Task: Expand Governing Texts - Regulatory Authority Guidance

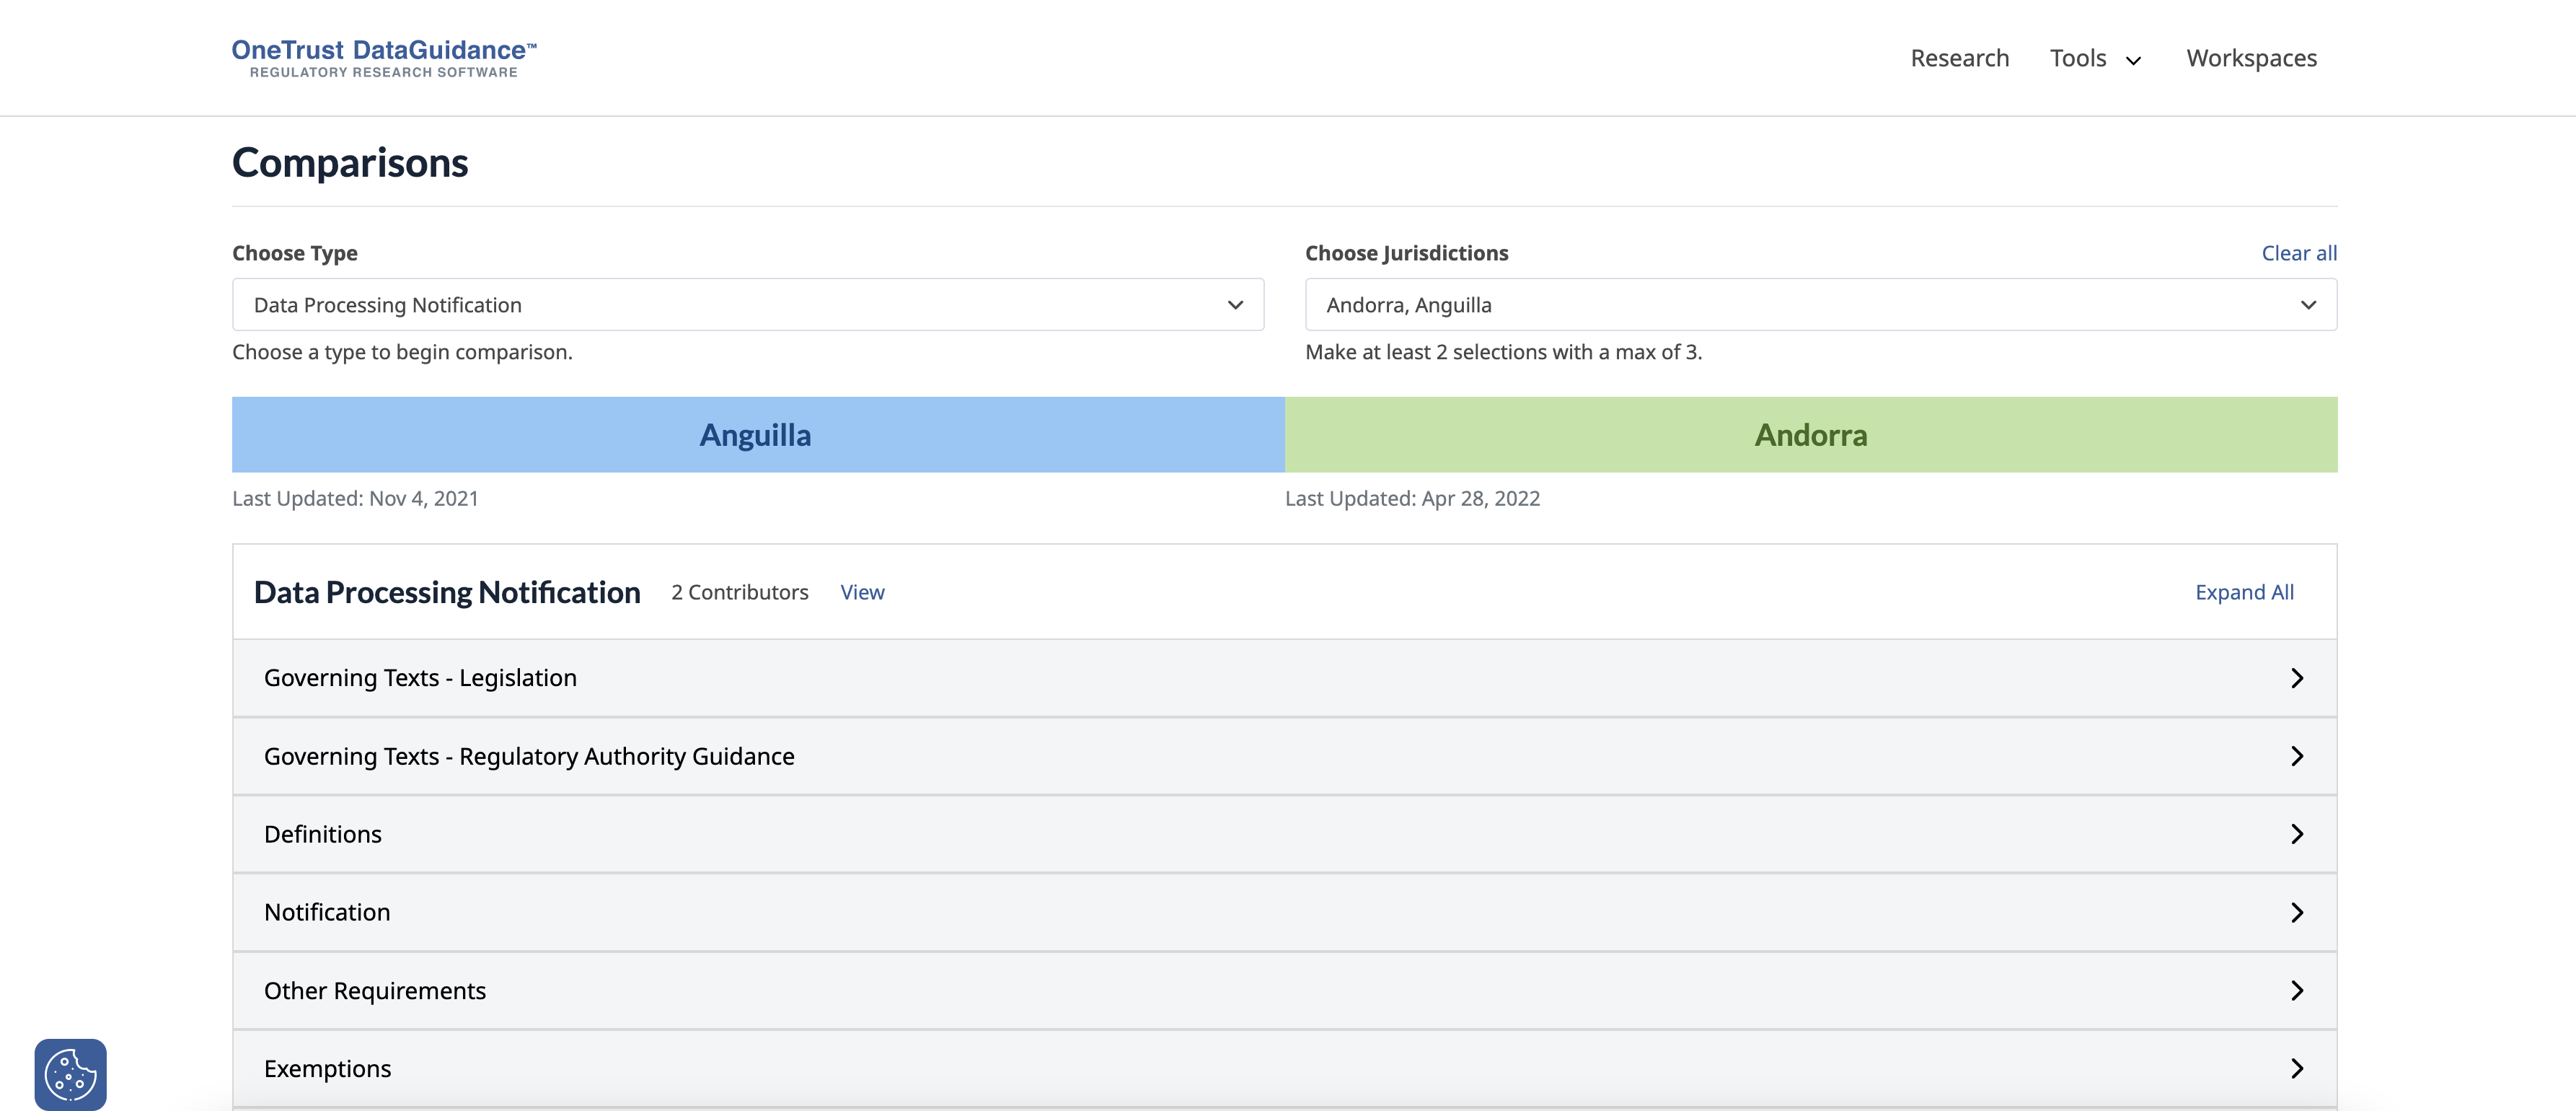Action: [x=1284, y=756]
